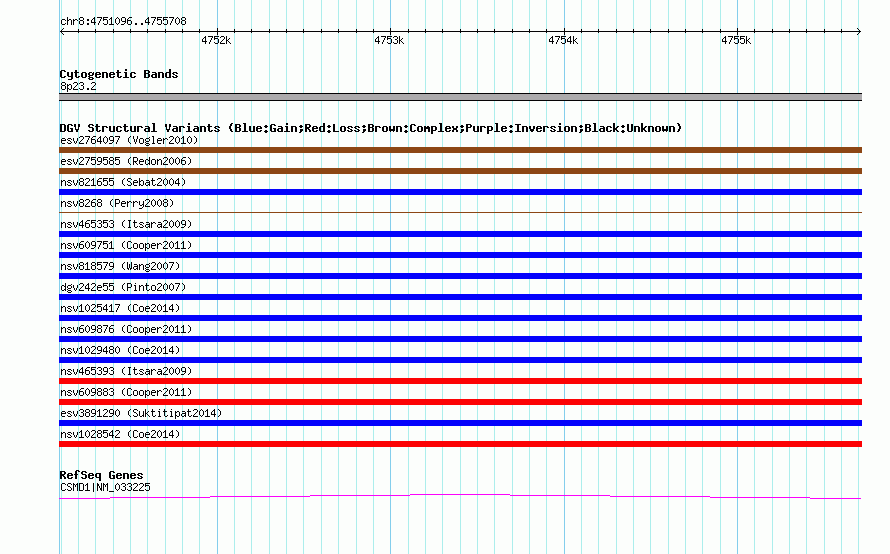This screenshot has width=890, height=554.
Task: Click the red loss bar for nsv609883
Action: coord(460,402)
